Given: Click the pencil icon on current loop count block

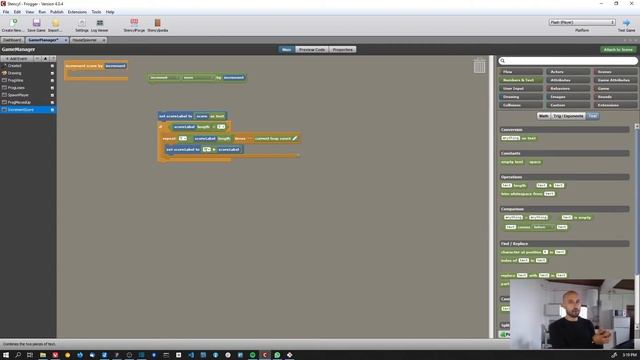Looking at the screenshot, I should 295,138.
